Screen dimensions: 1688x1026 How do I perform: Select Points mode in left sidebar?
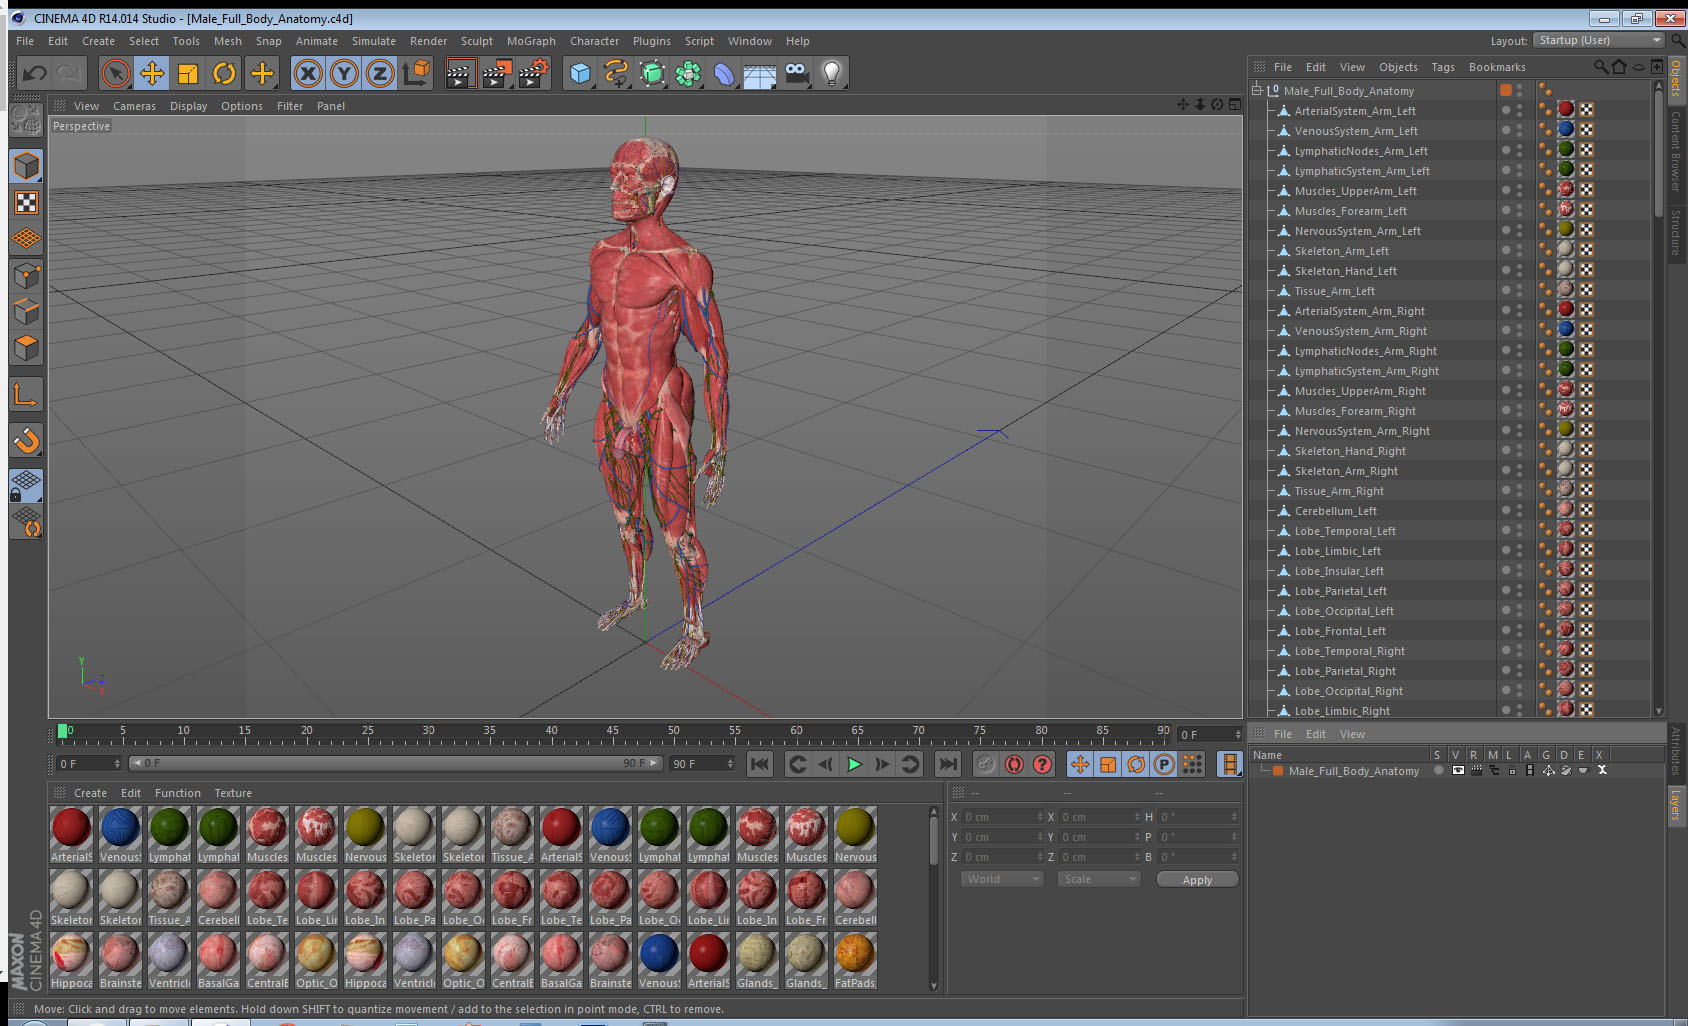tap(26, 275)
